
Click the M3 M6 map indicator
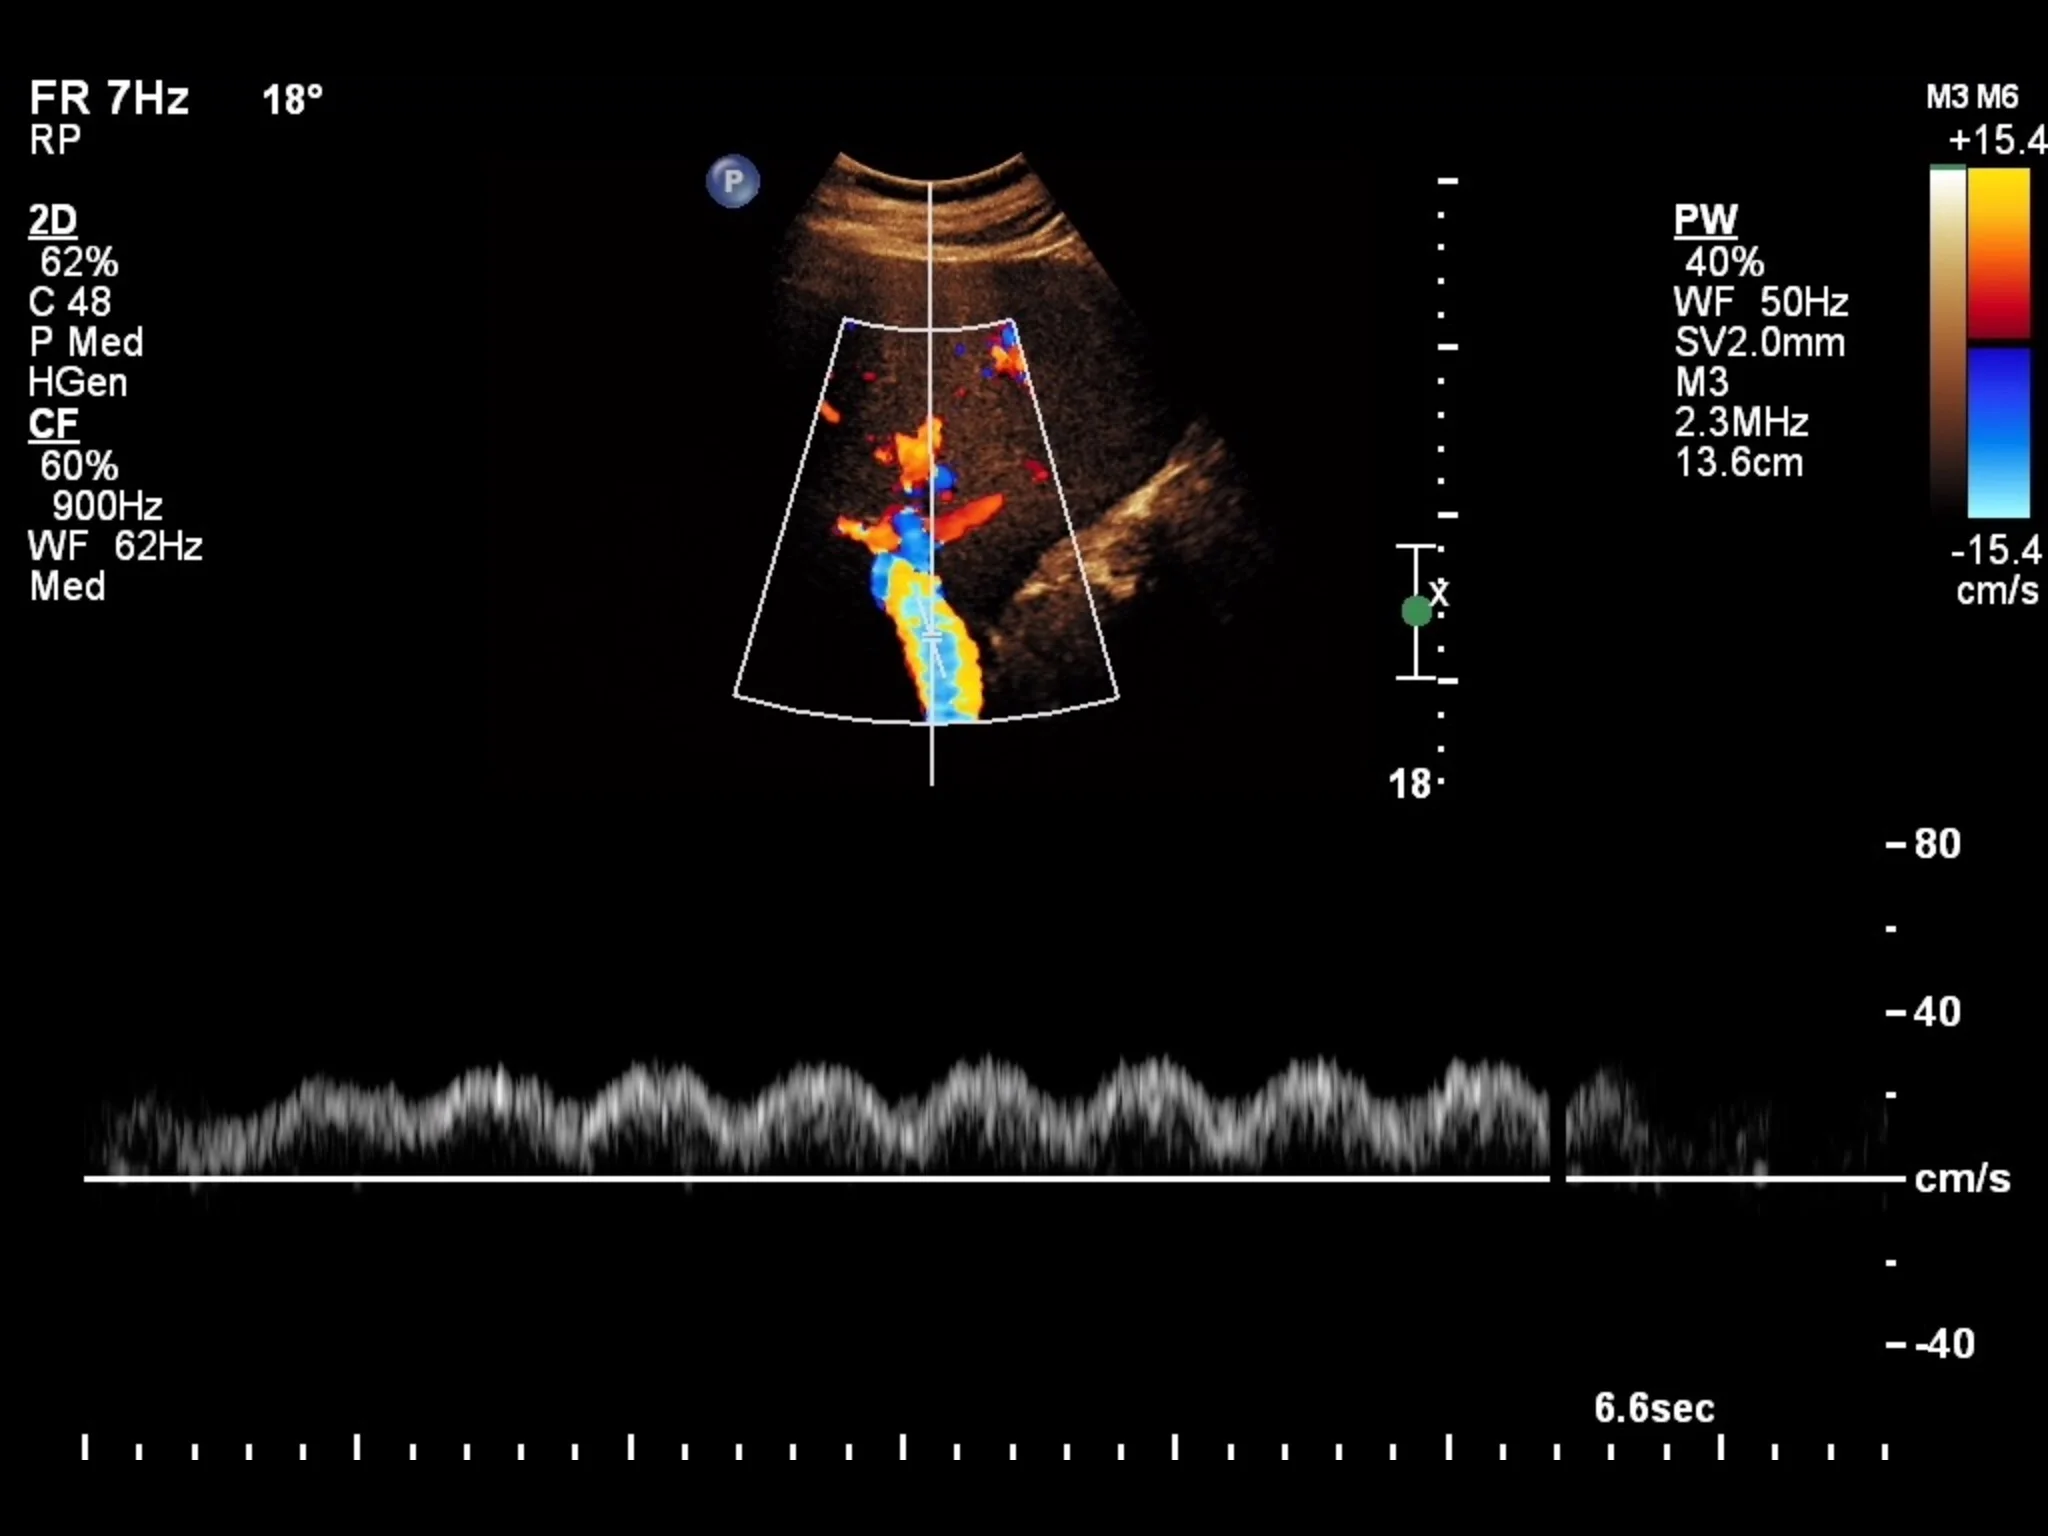[1971, 97]
